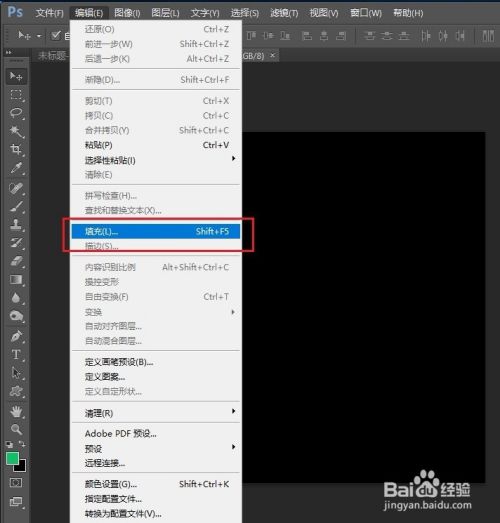This screenshot has width=500, height=523.
Task: Open the 图层(L) menu
Action: pyautogui.click(x=165, y=13)
